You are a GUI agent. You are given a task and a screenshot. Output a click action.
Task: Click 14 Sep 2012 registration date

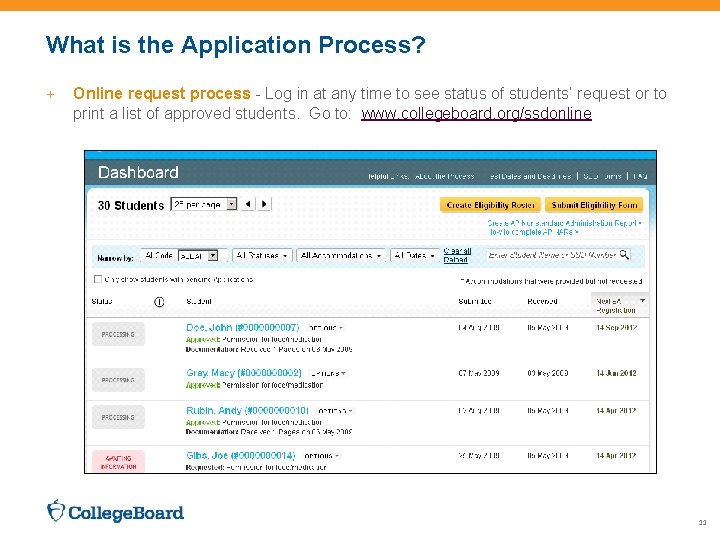[x=616, y=328]
